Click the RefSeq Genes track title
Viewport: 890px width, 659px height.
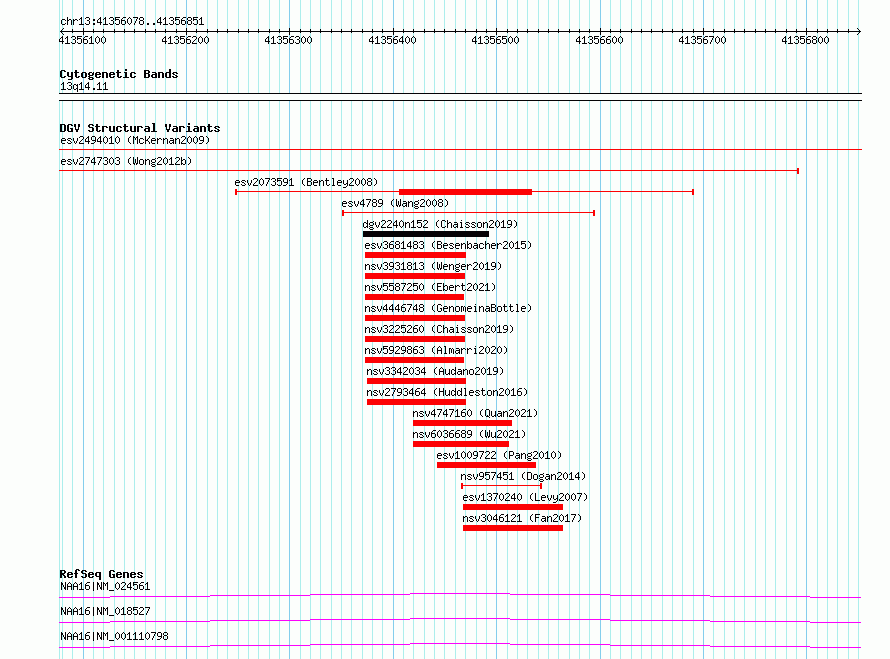101,574
